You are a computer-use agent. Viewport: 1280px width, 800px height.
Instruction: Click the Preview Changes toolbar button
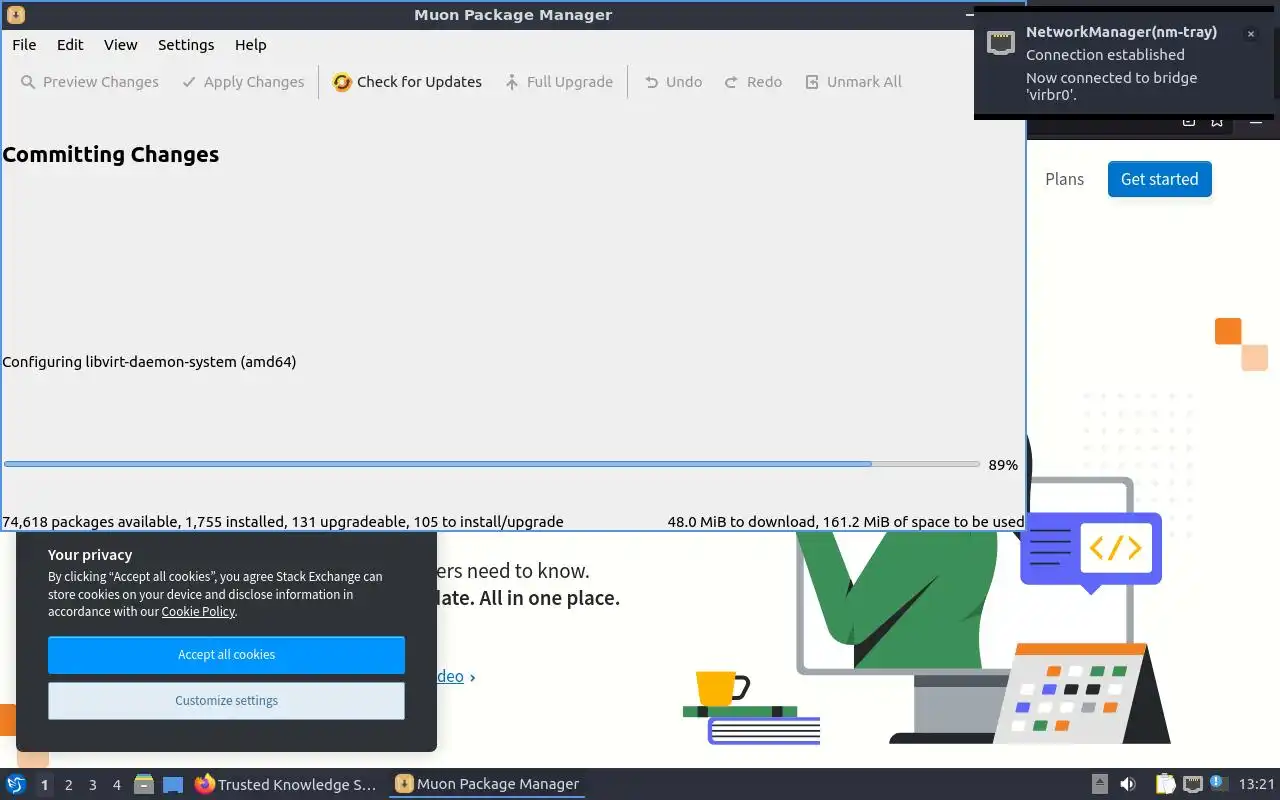(x=90, y=82)
